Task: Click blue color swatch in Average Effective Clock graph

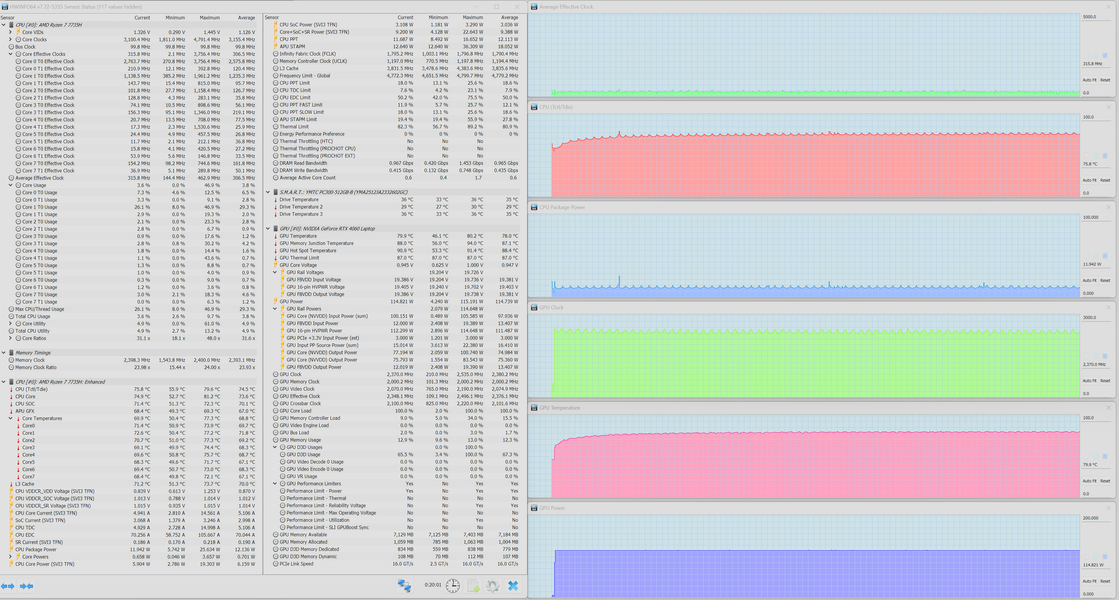Action: pos(1105,54)
